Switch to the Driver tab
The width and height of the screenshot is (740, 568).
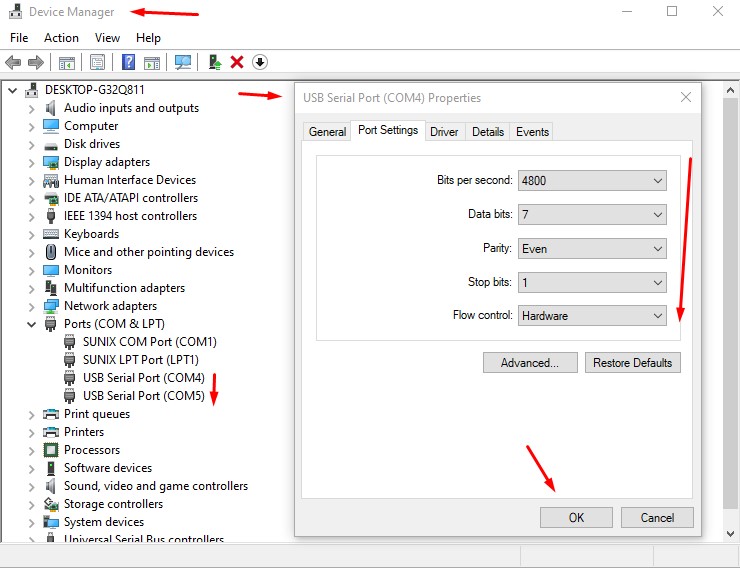(444, 132)
